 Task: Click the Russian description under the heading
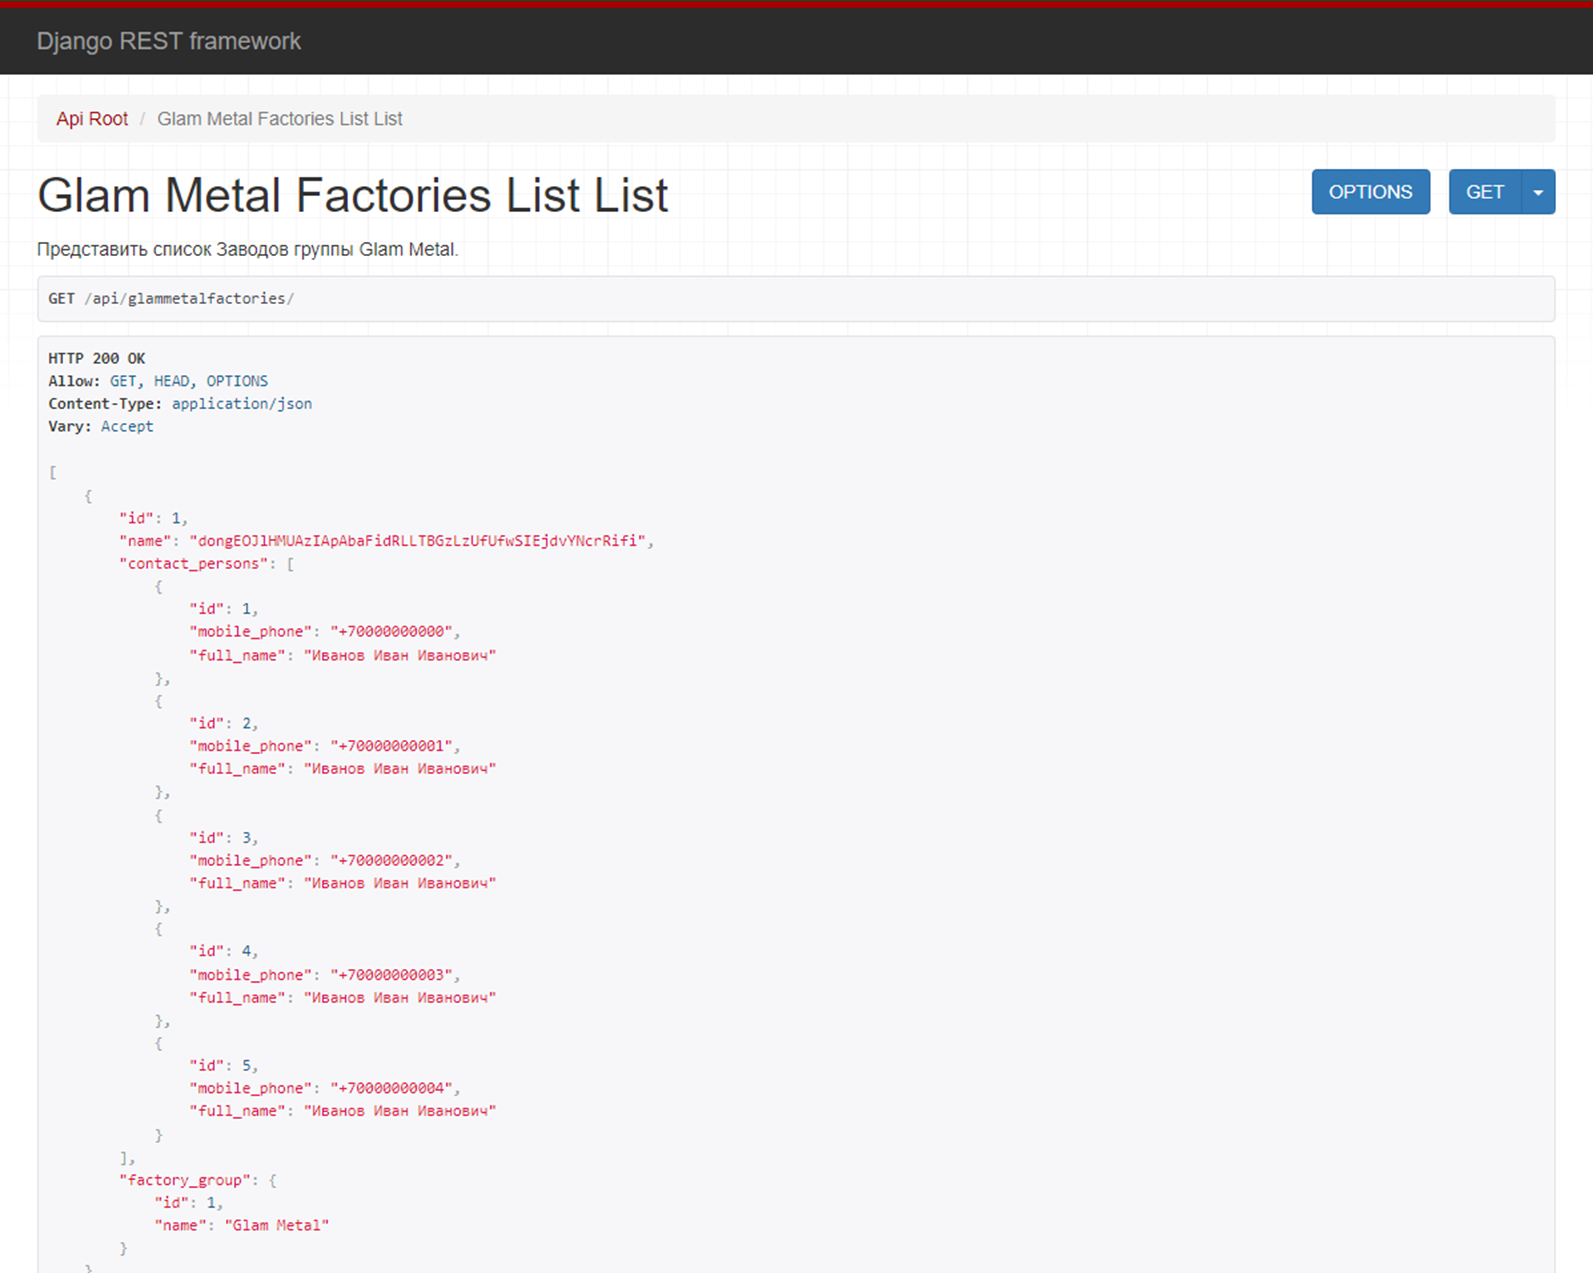click(x=247, y=250)
